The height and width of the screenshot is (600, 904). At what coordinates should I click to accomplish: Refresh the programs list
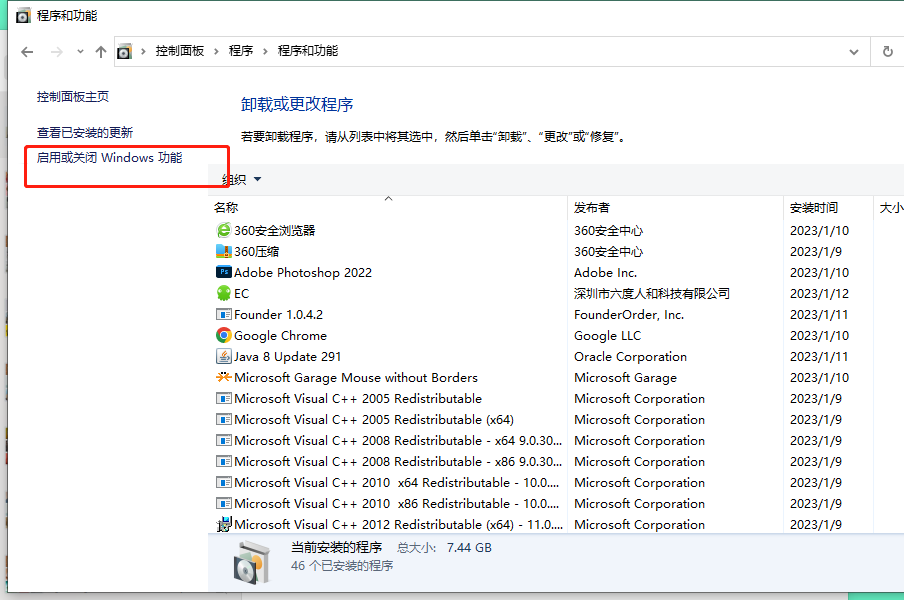coord(888,52)
